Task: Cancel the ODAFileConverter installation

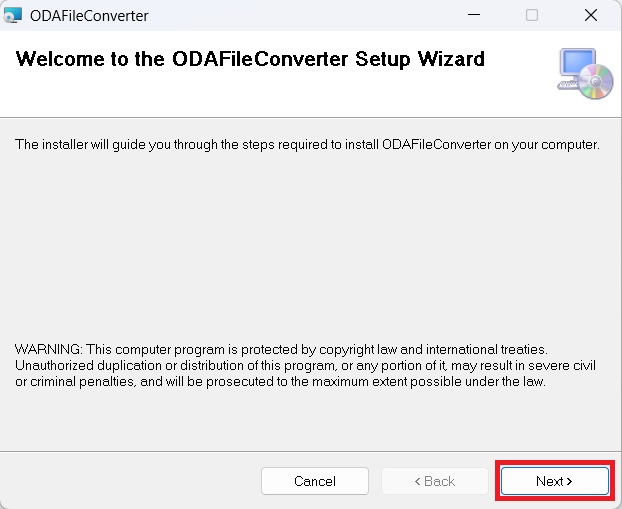Action: [x=314, y=481]
